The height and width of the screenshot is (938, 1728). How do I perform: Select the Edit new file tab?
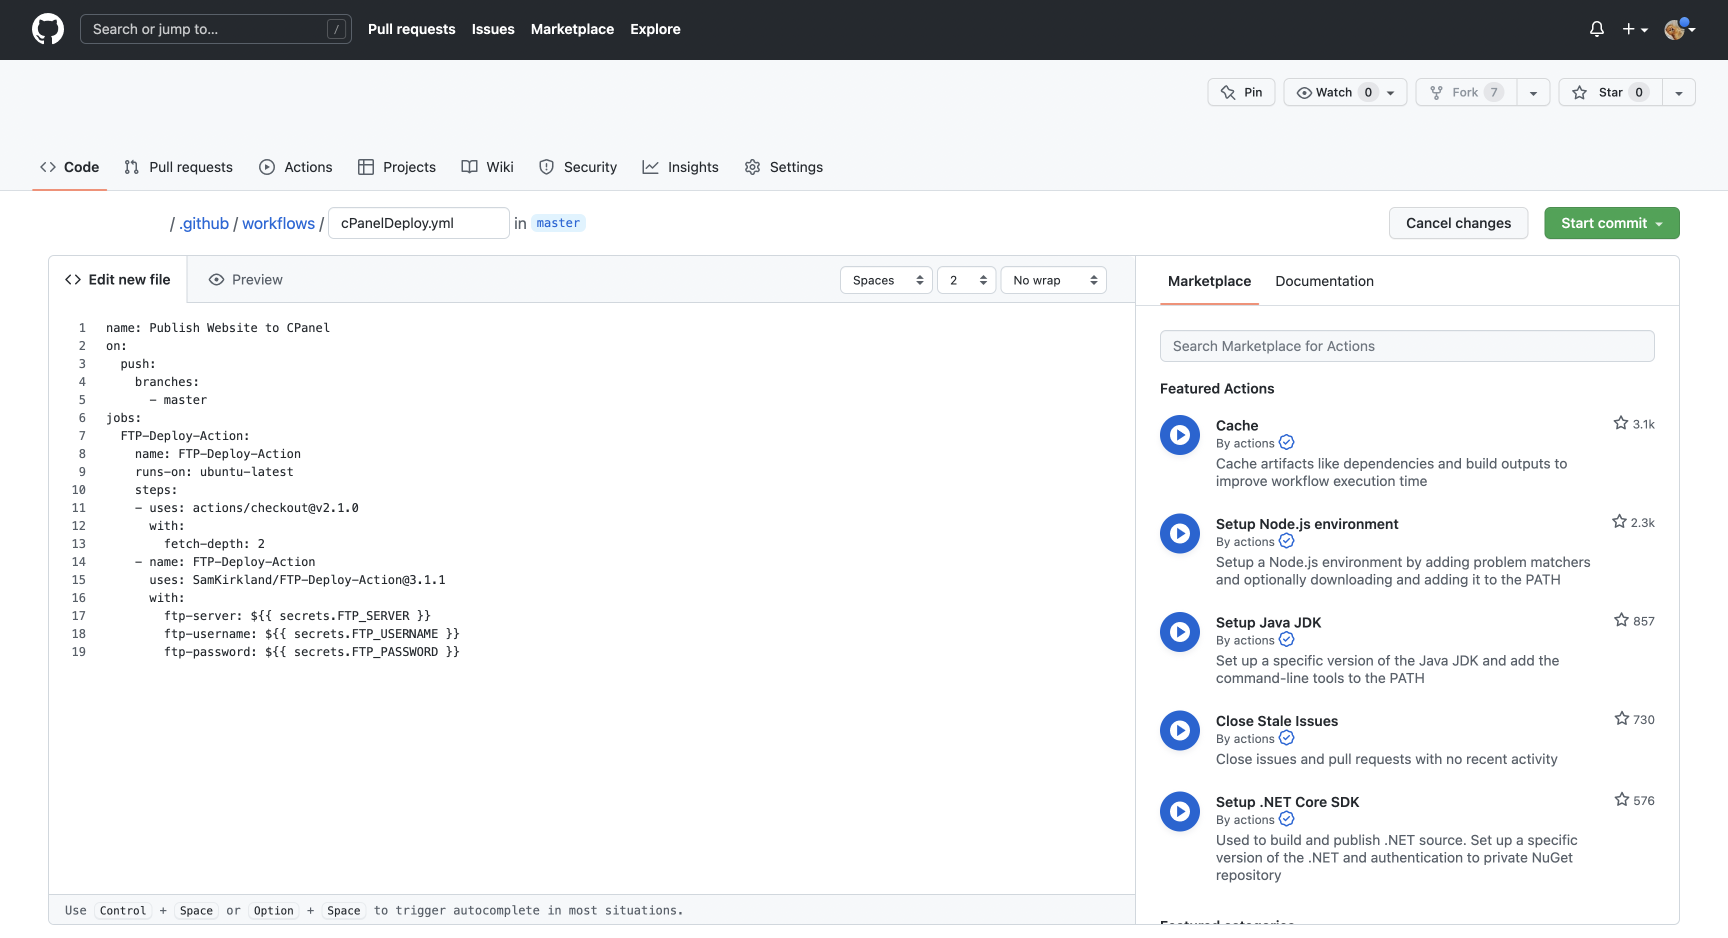tap(118, 280)
